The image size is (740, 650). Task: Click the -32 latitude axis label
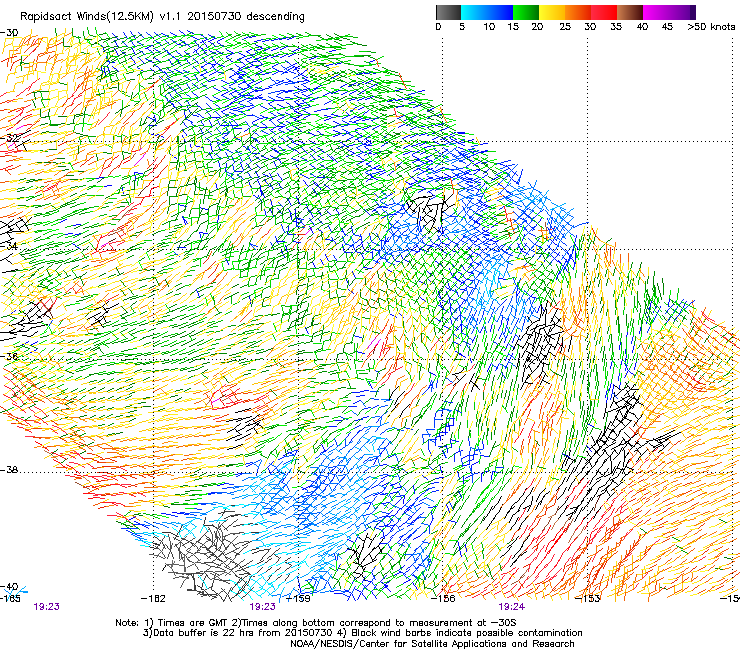[x=9, y=138]
